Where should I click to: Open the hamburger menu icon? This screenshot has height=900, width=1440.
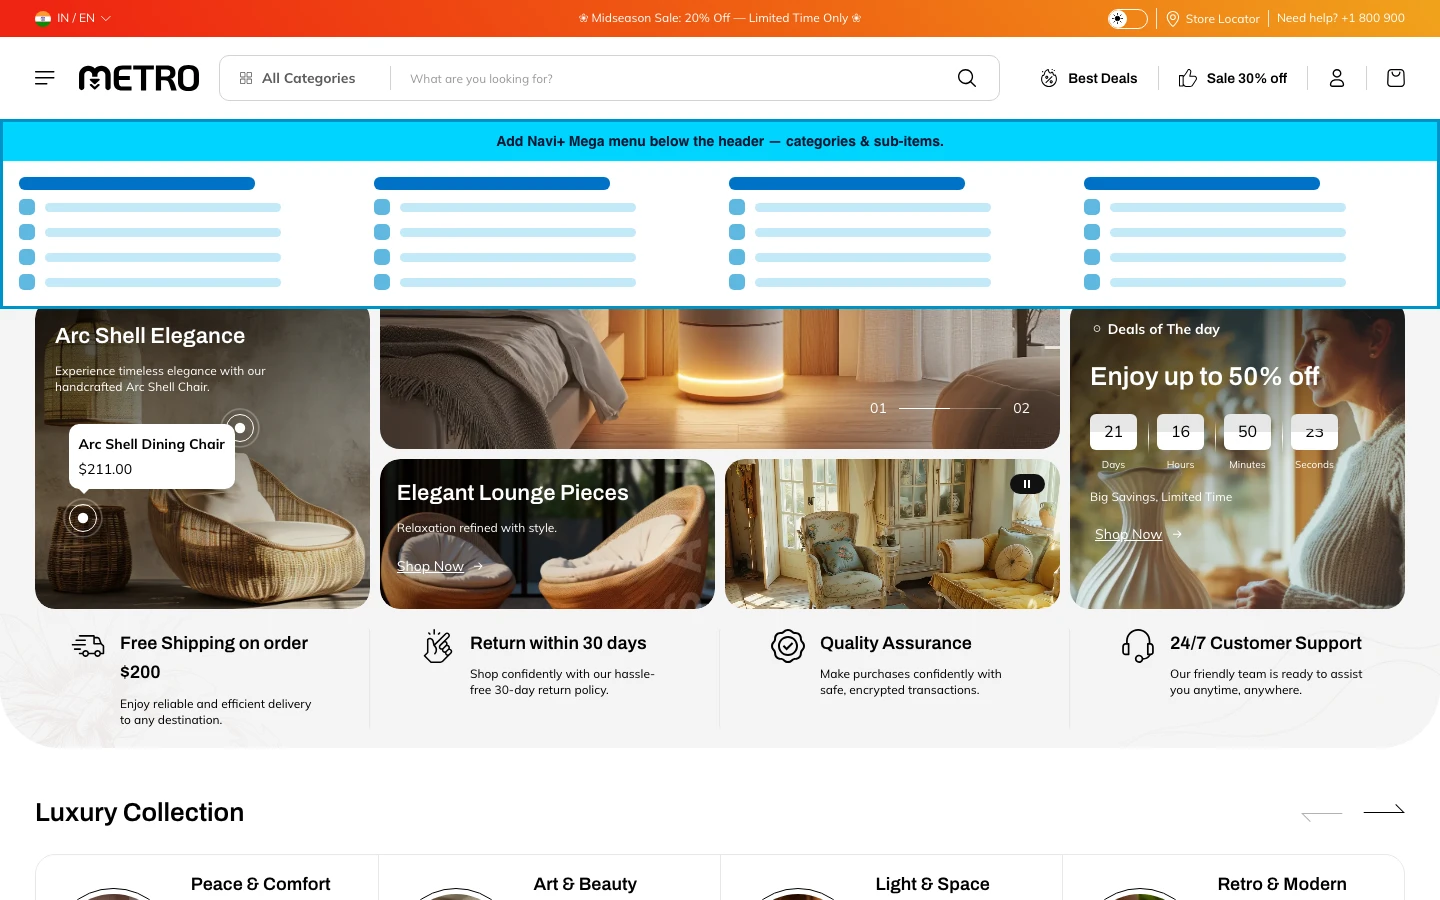(45, 78)
